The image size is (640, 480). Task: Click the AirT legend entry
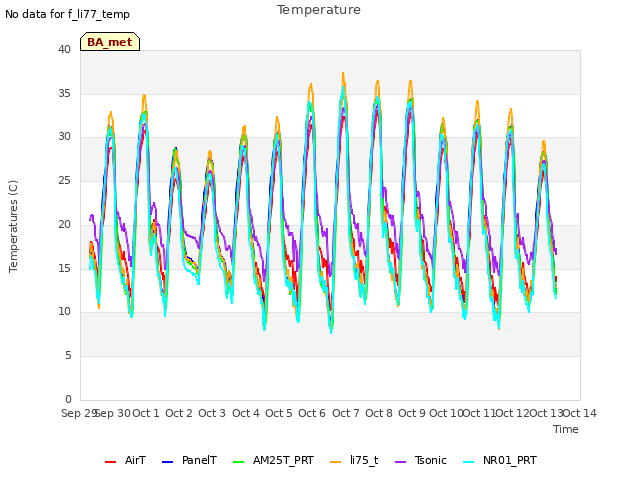[x=125, y=460]
